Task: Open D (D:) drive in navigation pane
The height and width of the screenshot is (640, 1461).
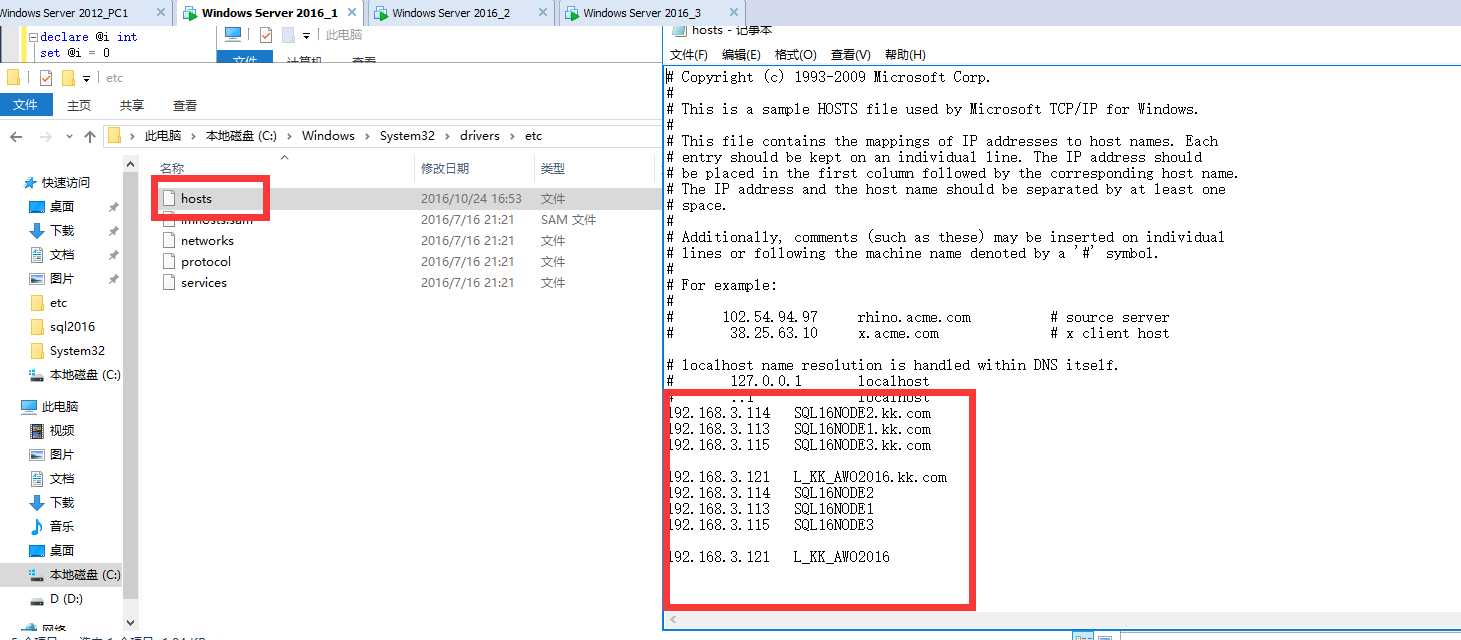Action: 66,599
